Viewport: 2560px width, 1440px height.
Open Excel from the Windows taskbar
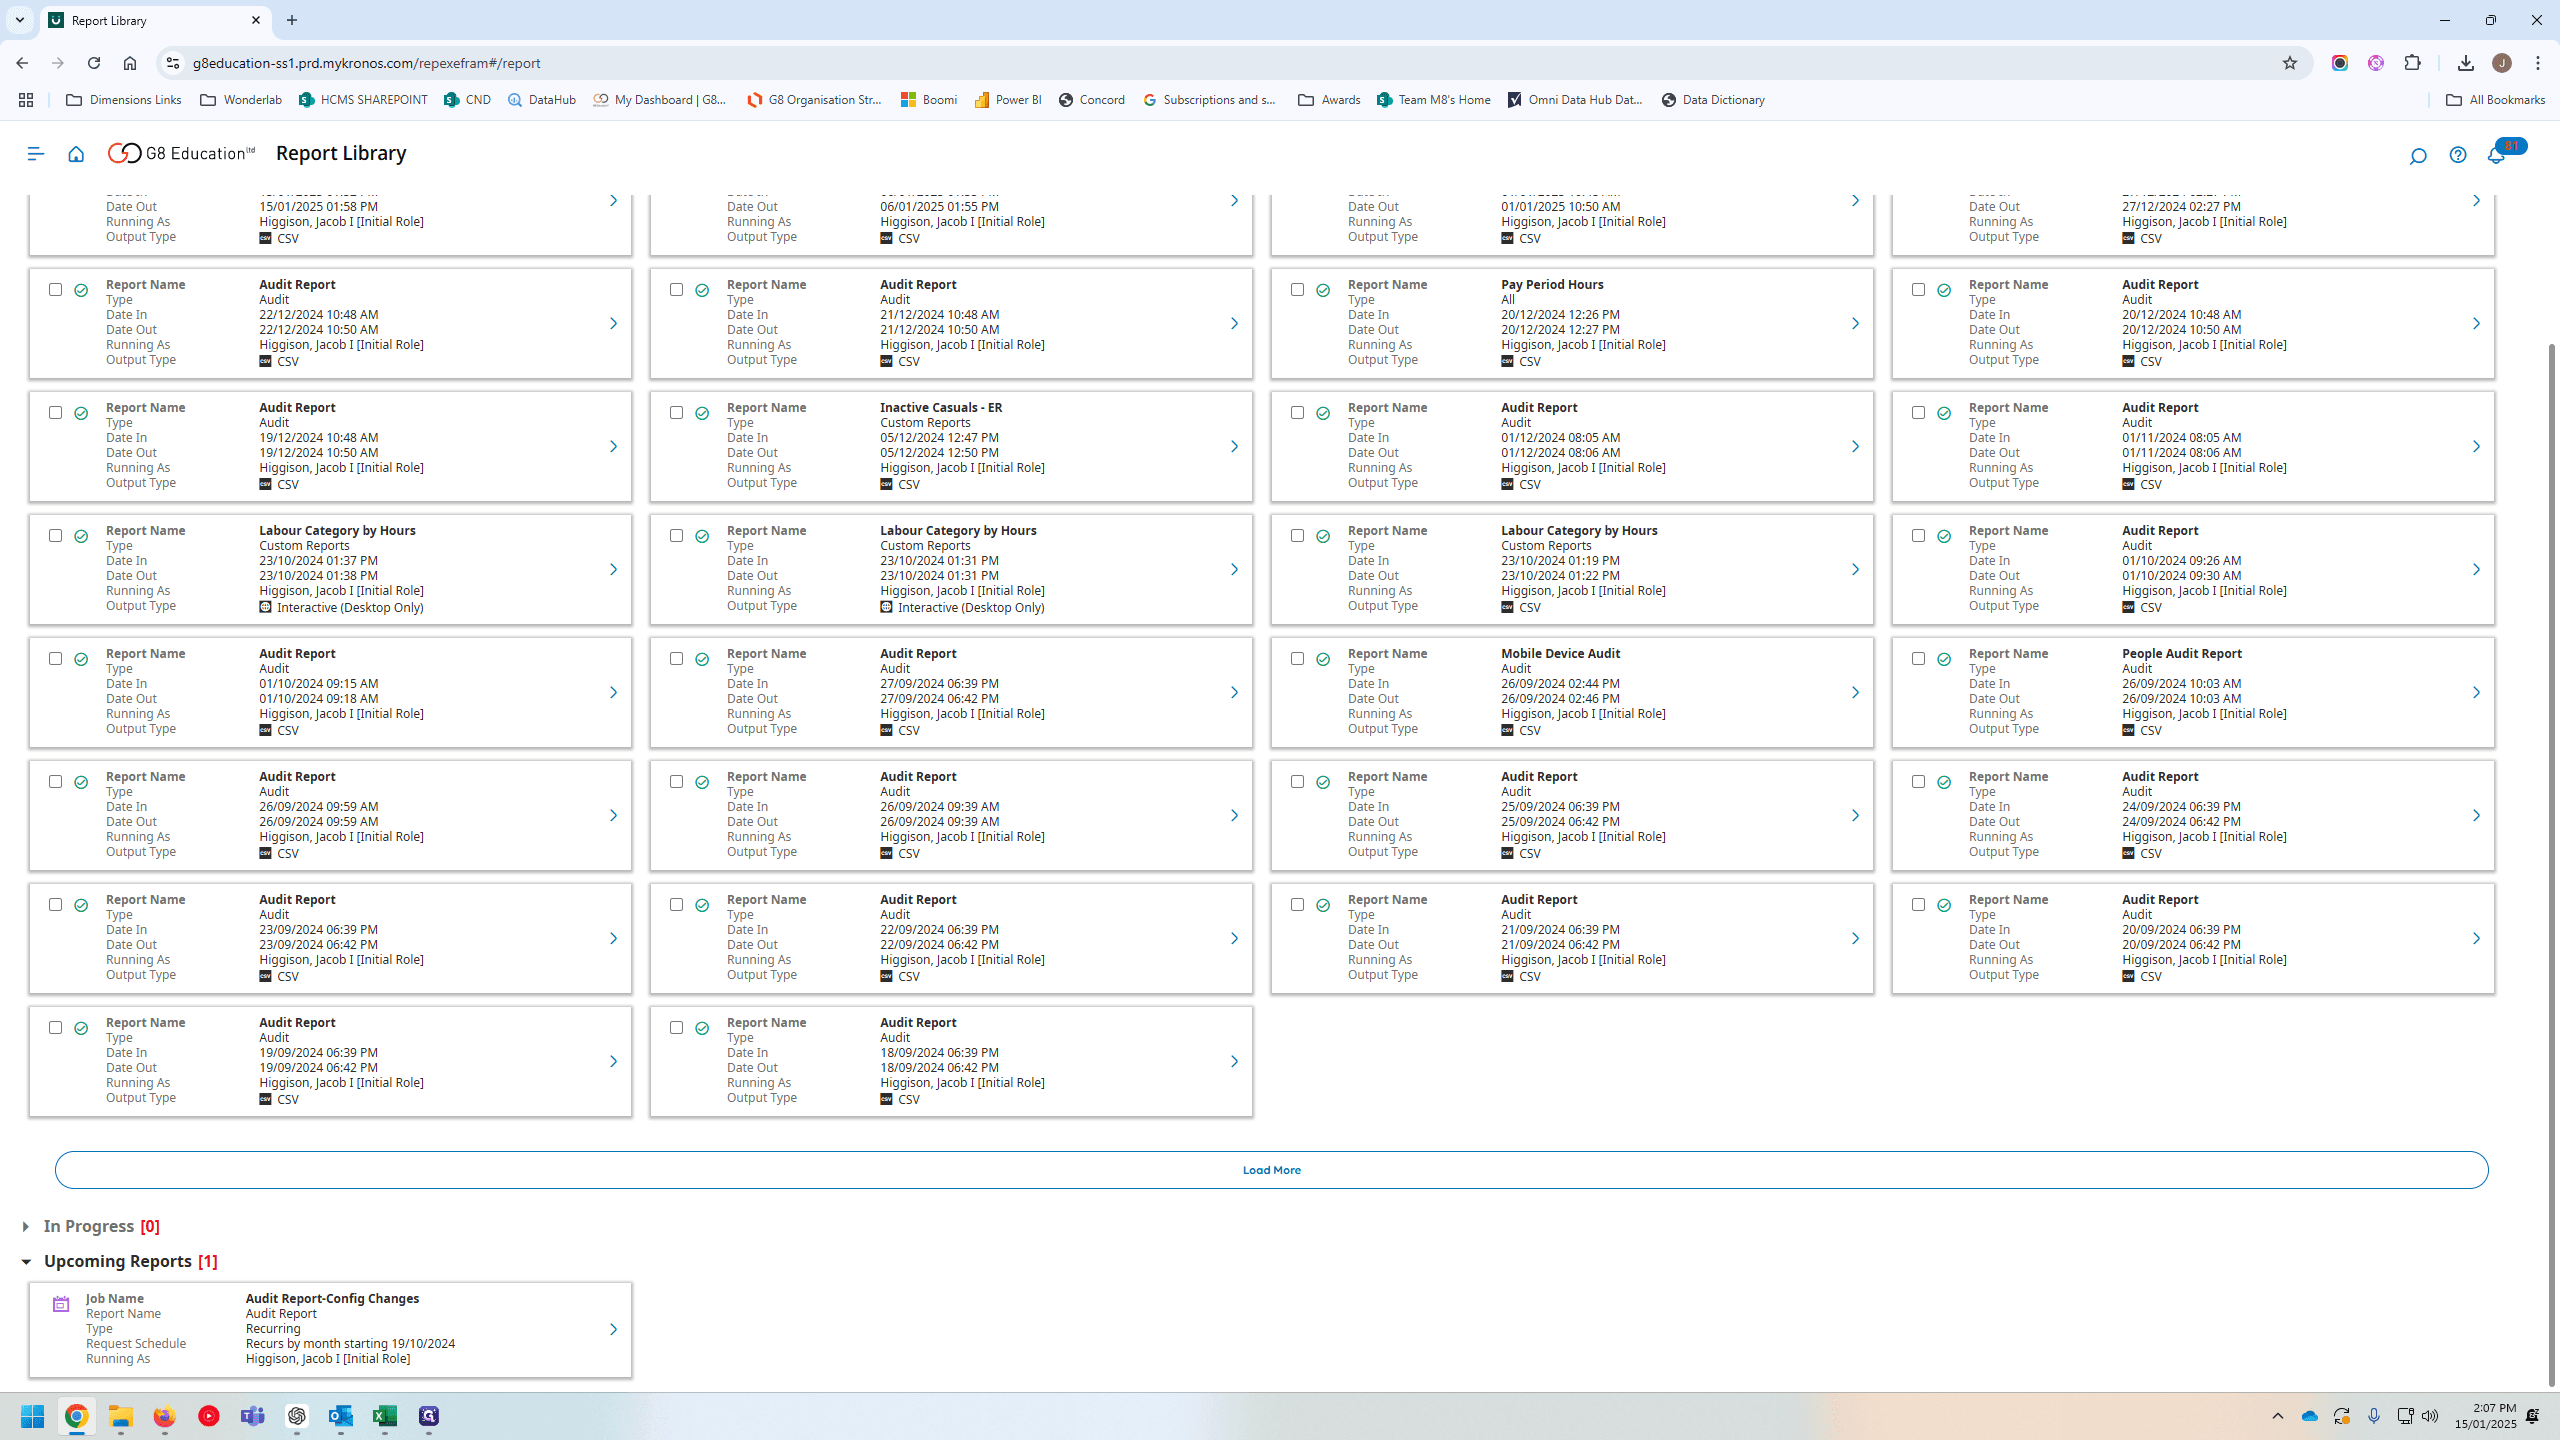pos(385,1416)
